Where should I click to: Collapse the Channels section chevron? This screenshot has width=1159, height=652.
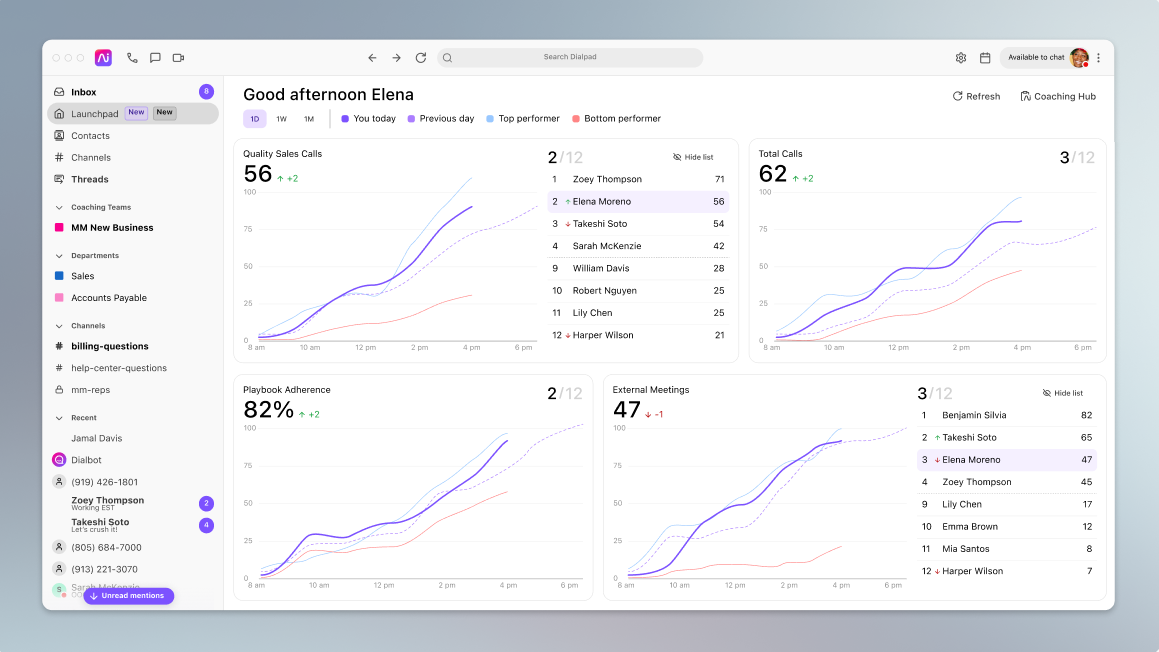59,326
